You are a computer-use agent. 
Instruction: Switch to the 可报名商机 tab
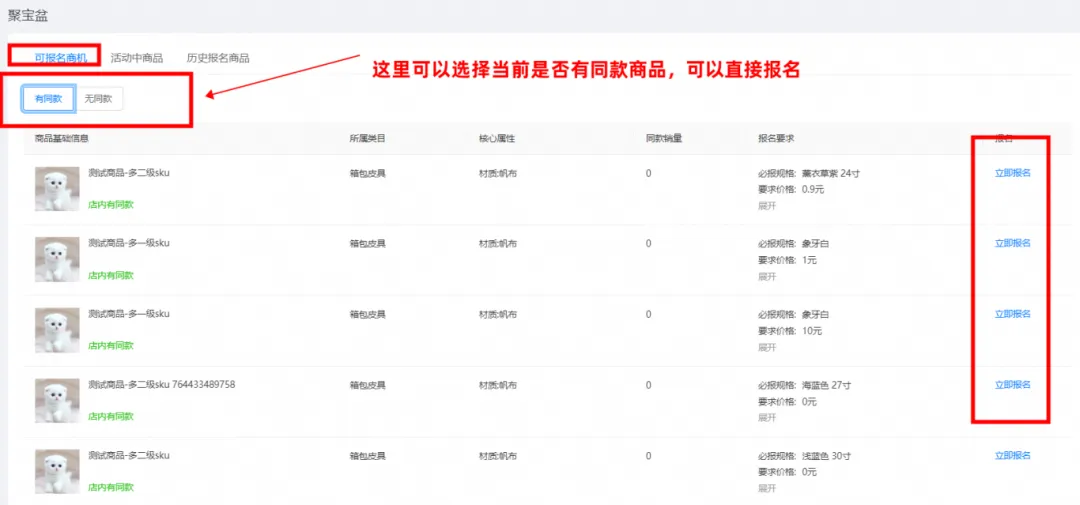60,58
